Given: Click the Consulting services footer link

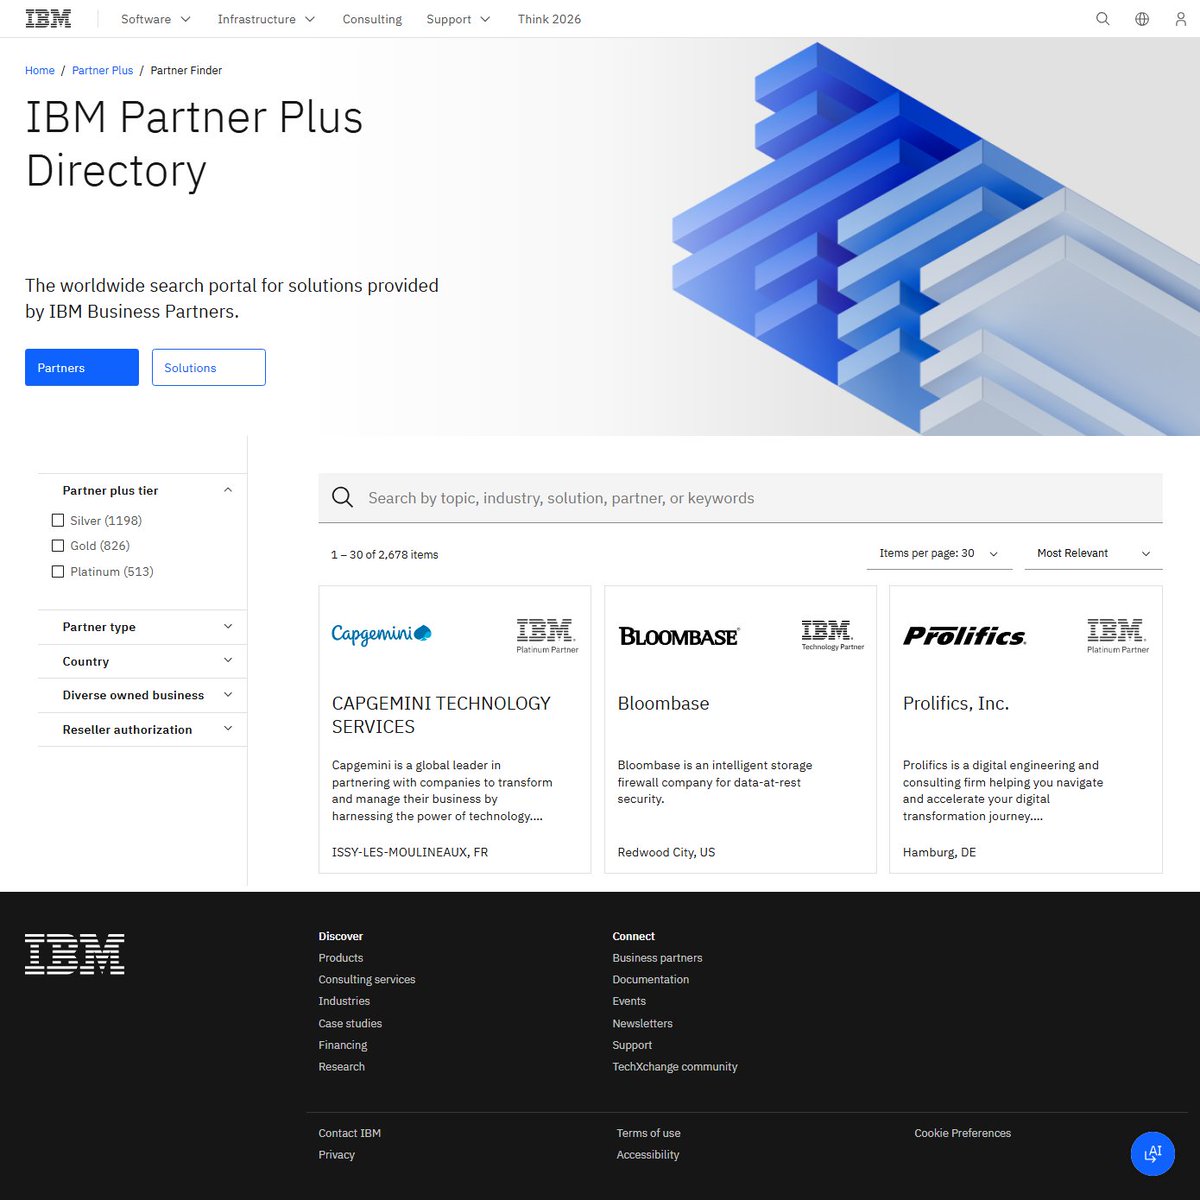Looking at the screenshot, I should (x=367, y=980).
